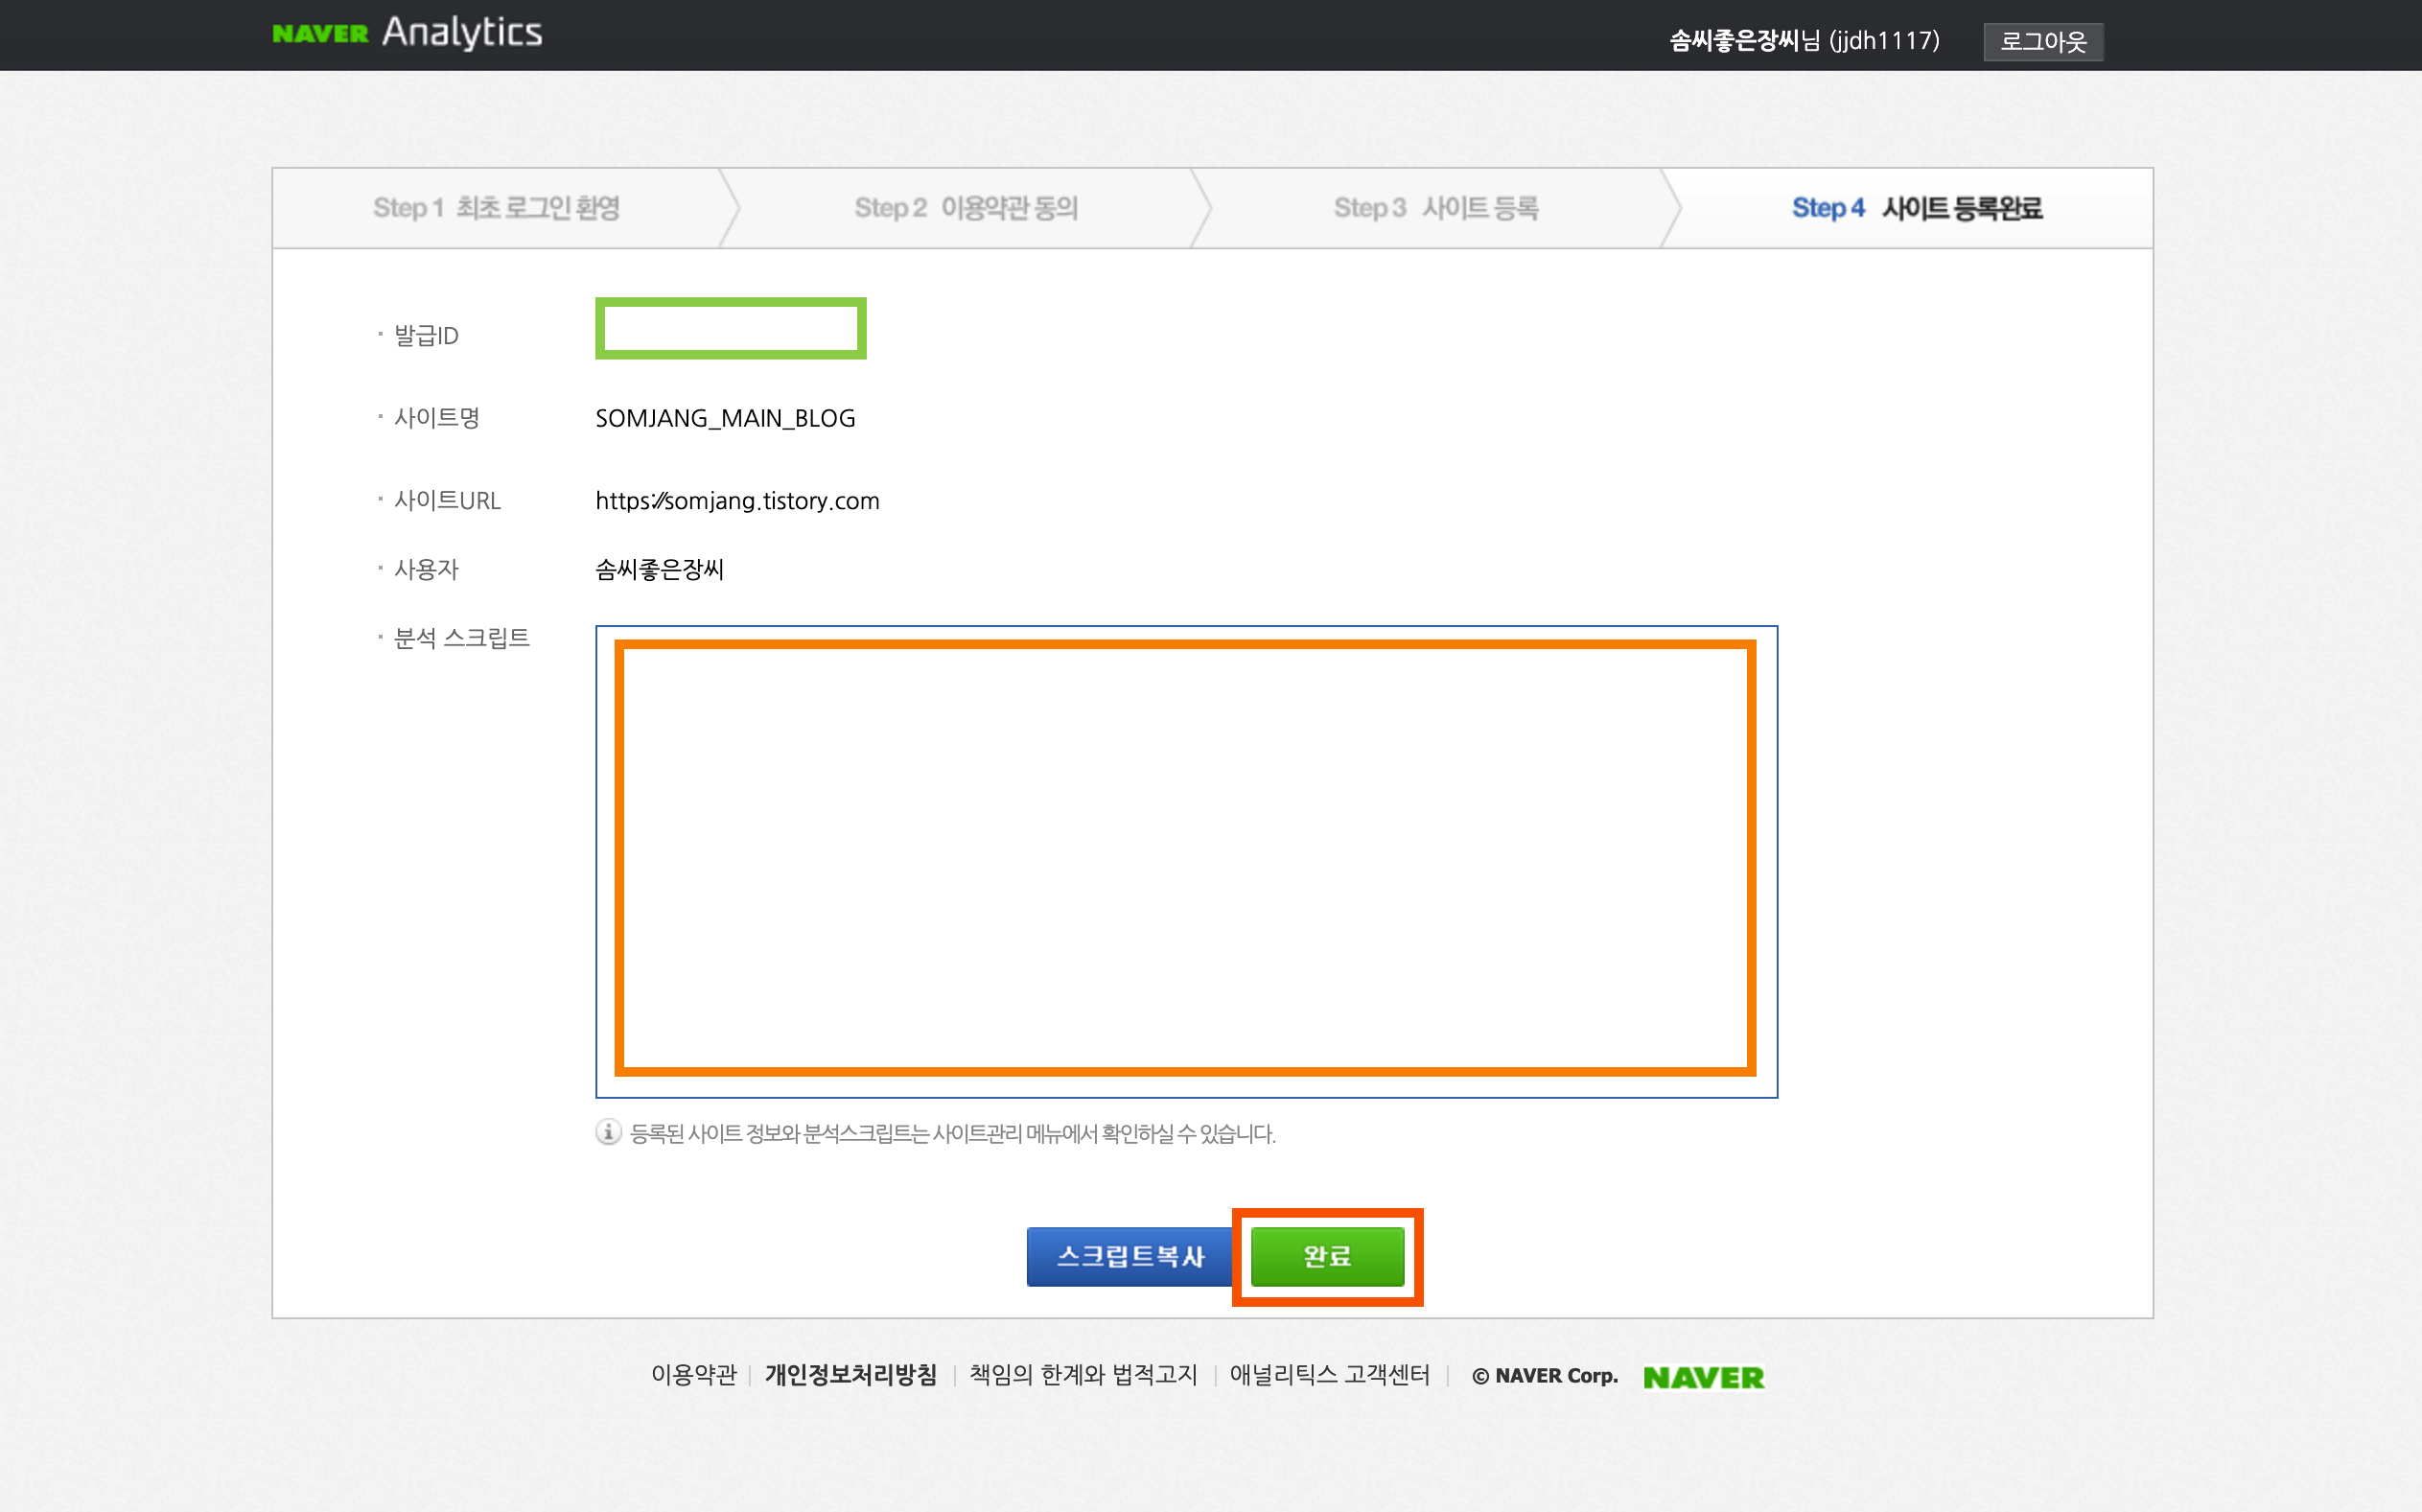Select Step 1 최초 로그인 환영 tab
This screenshot has width=2422, height=1512.
(497, 208)
